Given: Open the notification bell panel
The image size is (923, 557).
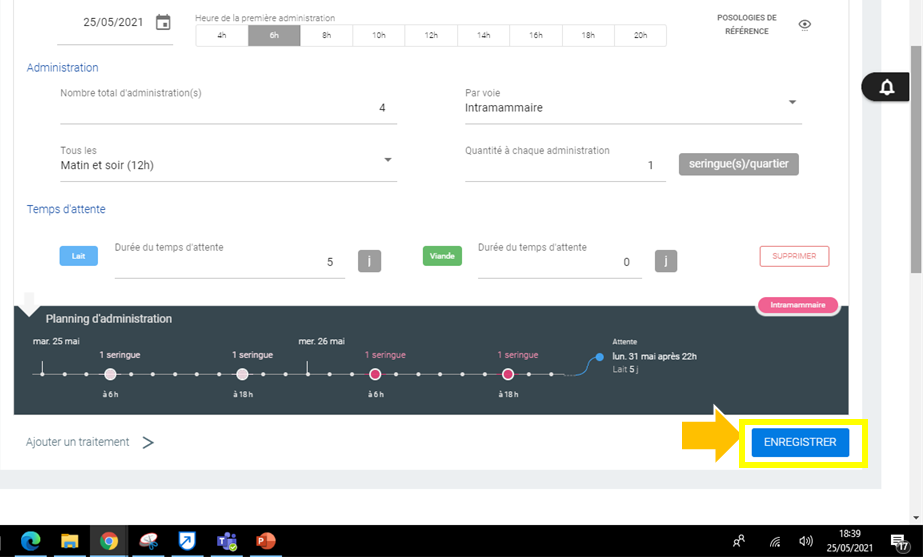Looking at the screenshot, I should click(x=886, y=87).
